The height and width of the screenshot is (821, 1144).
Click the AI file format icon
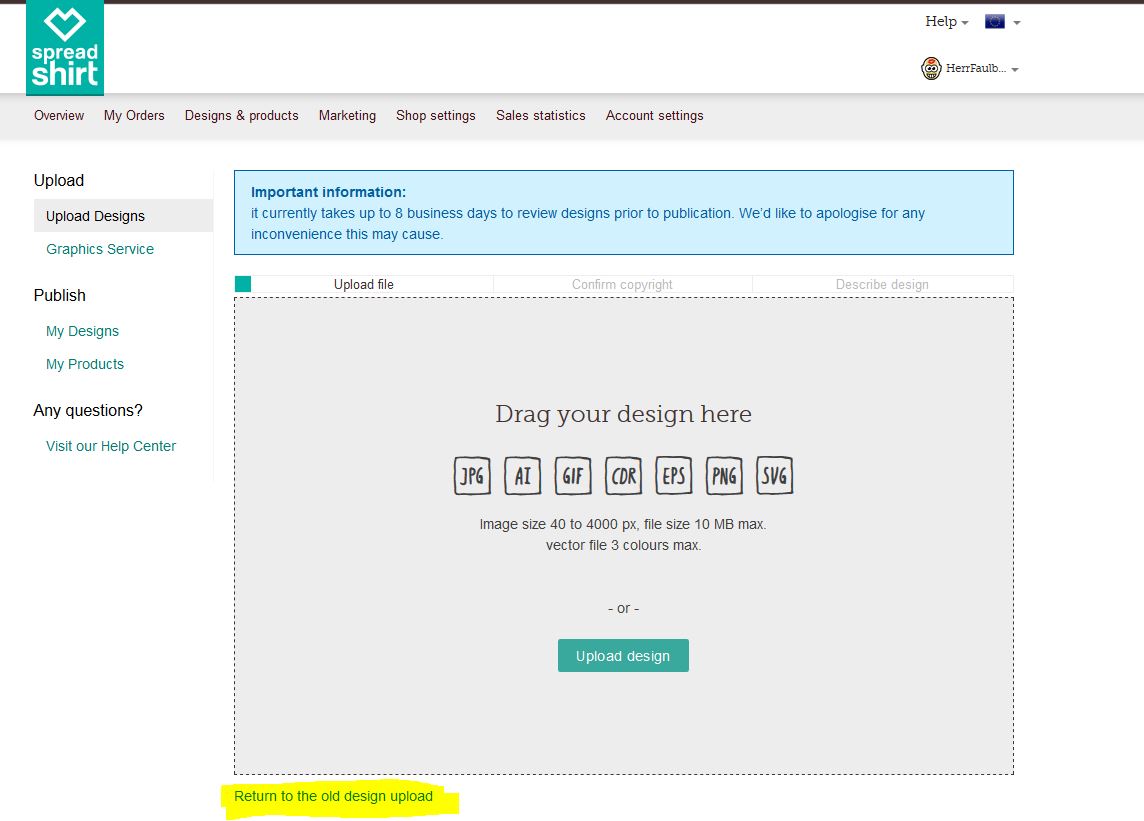522,476
